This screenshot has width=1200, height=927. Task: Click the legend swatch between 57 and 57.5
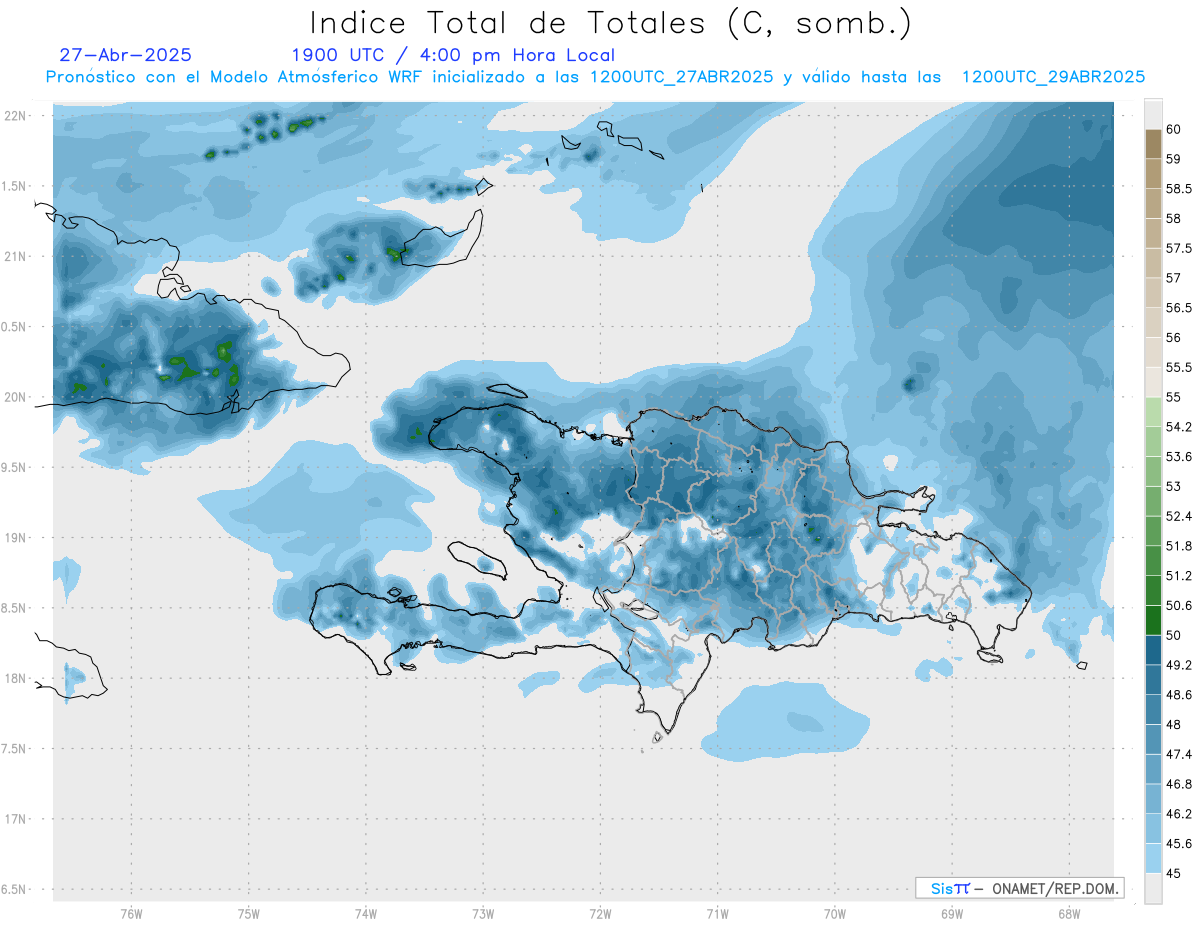coord(1153,263)
